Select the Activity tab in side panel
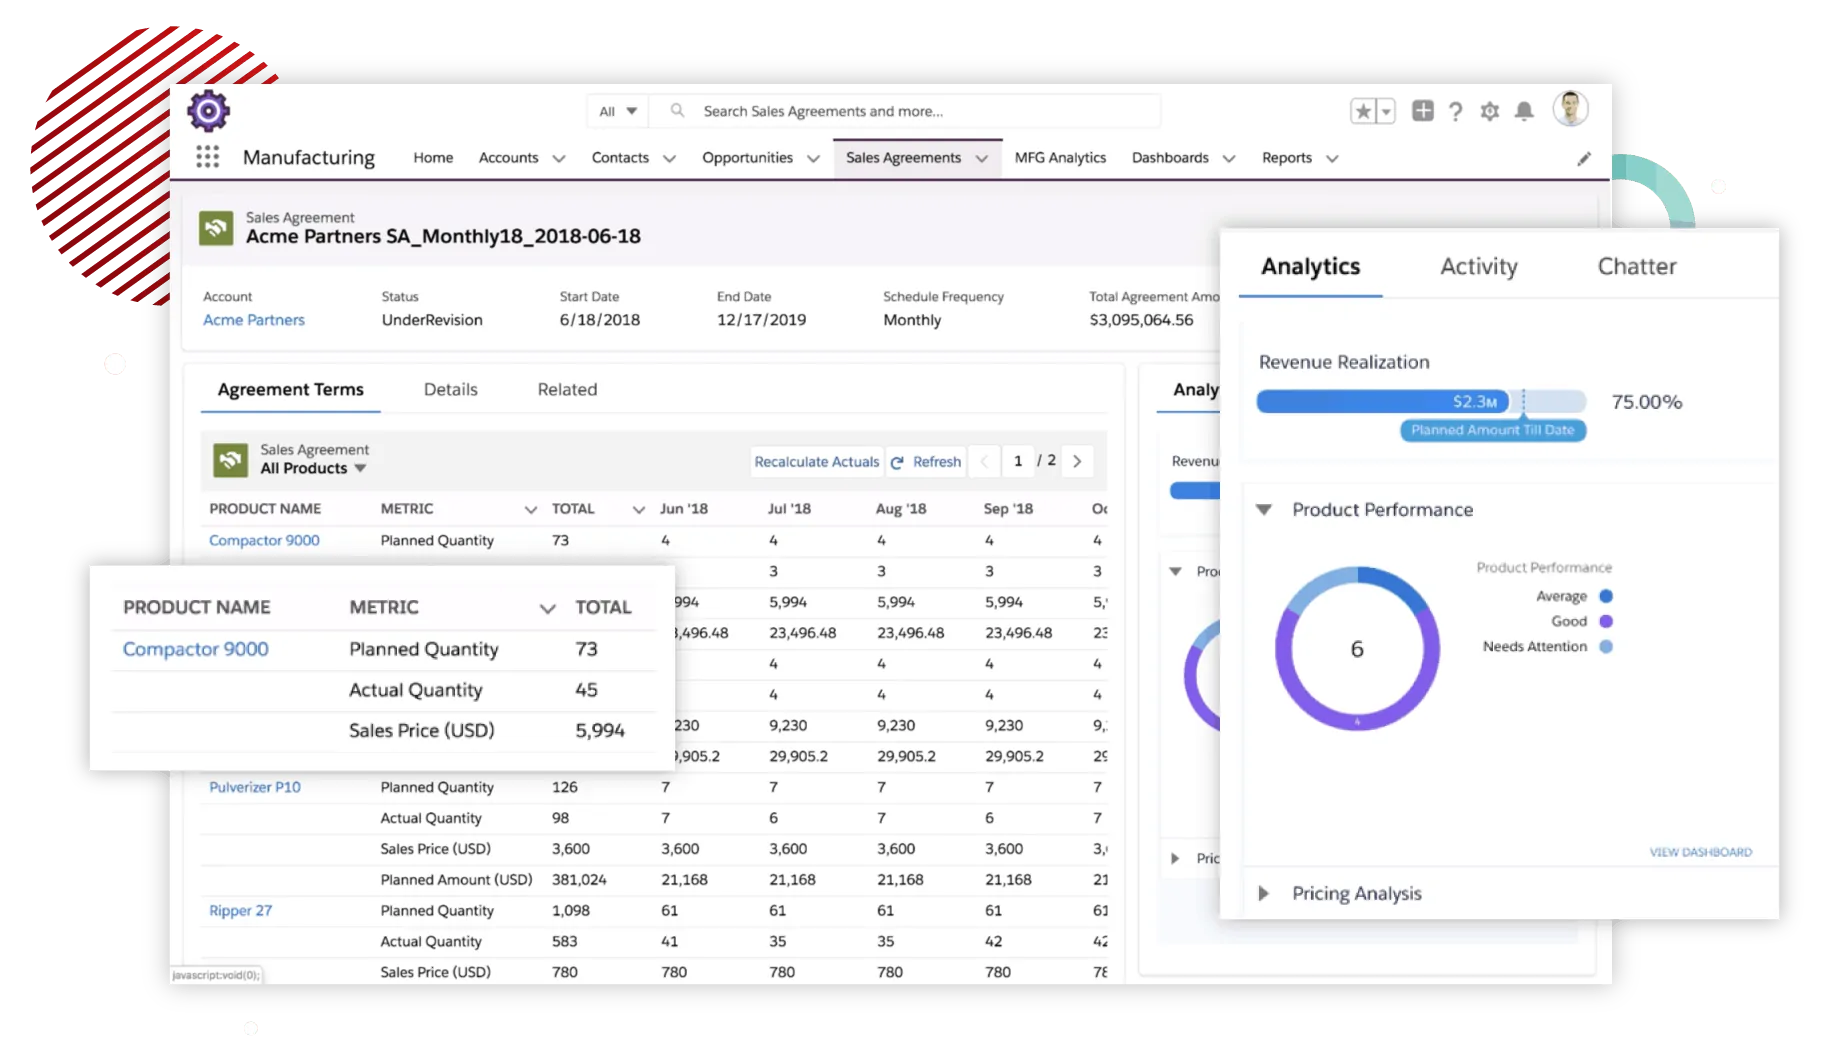The height and width of the screenshot is (1050, 1845). coord(1478,267)
